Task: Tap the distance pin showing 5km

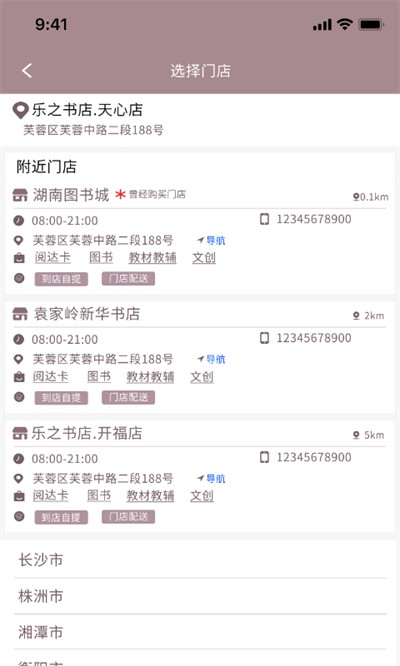Action: pos(356,435)
